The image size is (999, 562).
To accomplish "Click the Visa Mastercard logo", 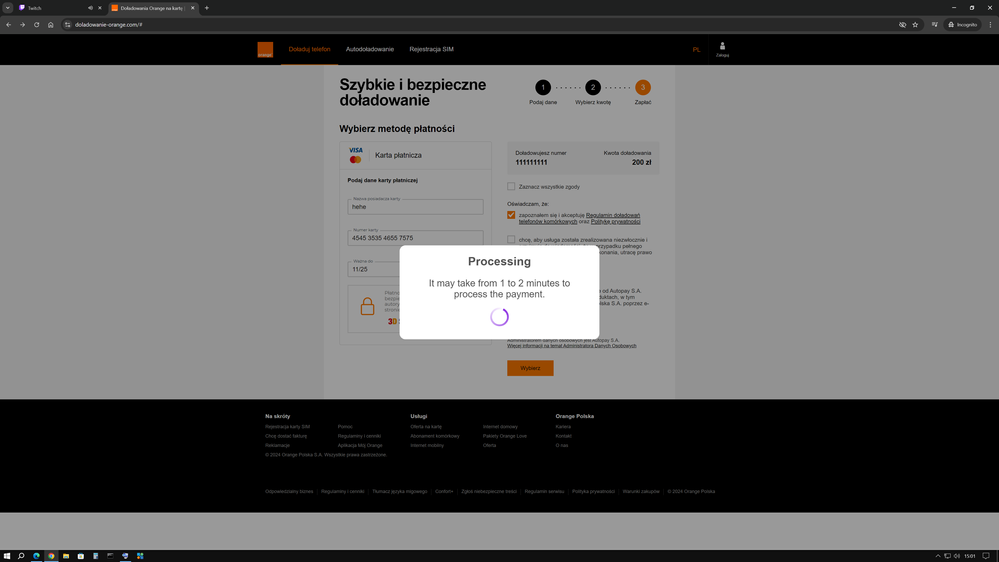I will pyautogui.click(x=356, y=155).
